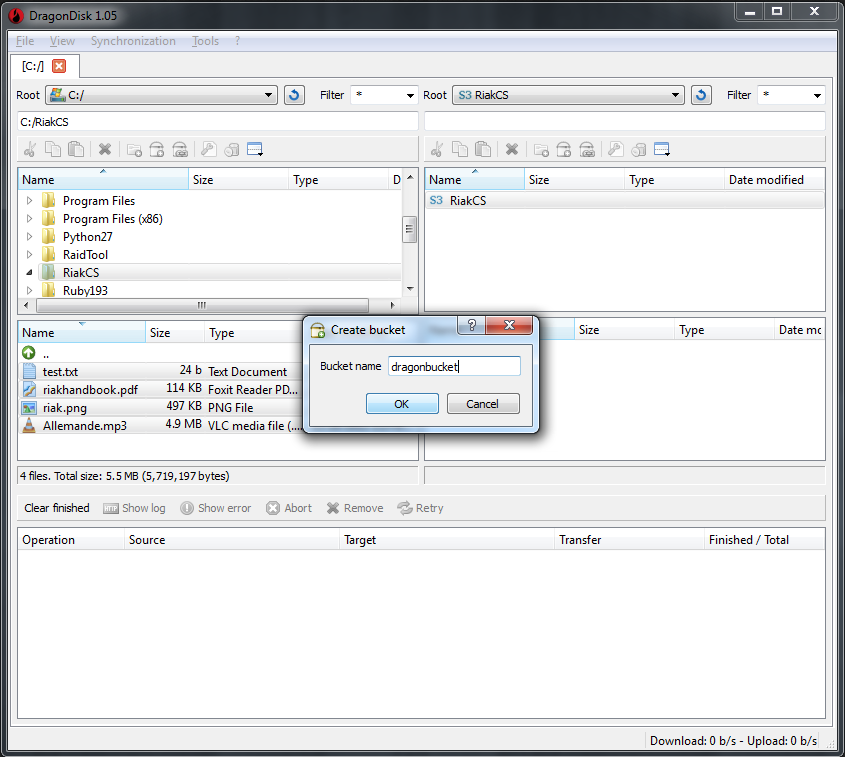Image resolution: width=845 pixels, height=757 pixels.
Task: Click inside the Bucket name field
Action: coord(454,366)
